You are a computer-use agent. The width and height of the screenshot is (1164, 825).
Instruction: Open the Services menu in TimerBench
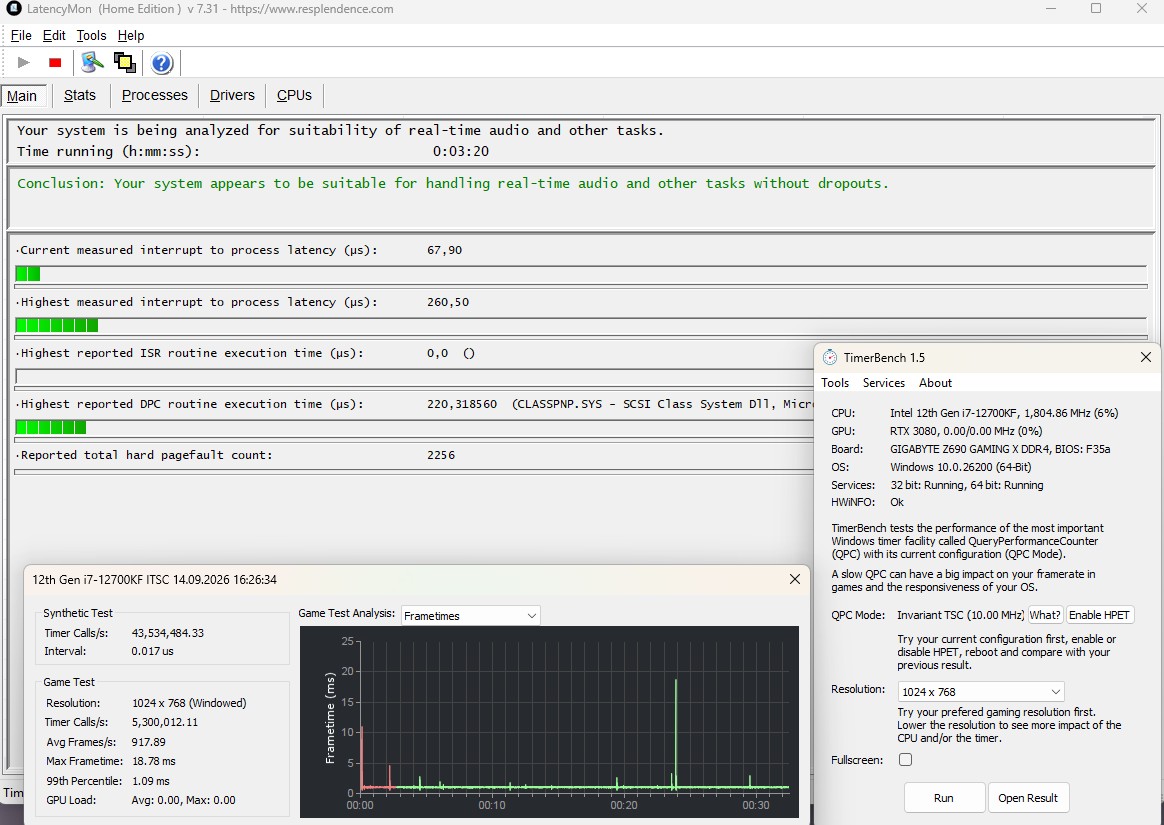883,383
